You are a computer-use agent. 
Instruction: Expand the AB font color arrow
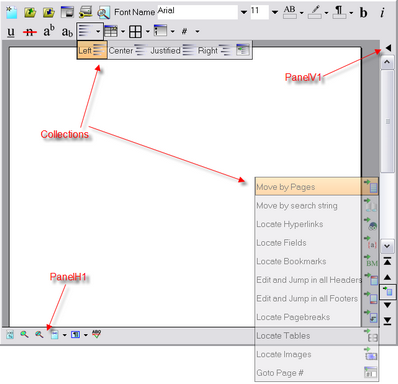point(302,13)
